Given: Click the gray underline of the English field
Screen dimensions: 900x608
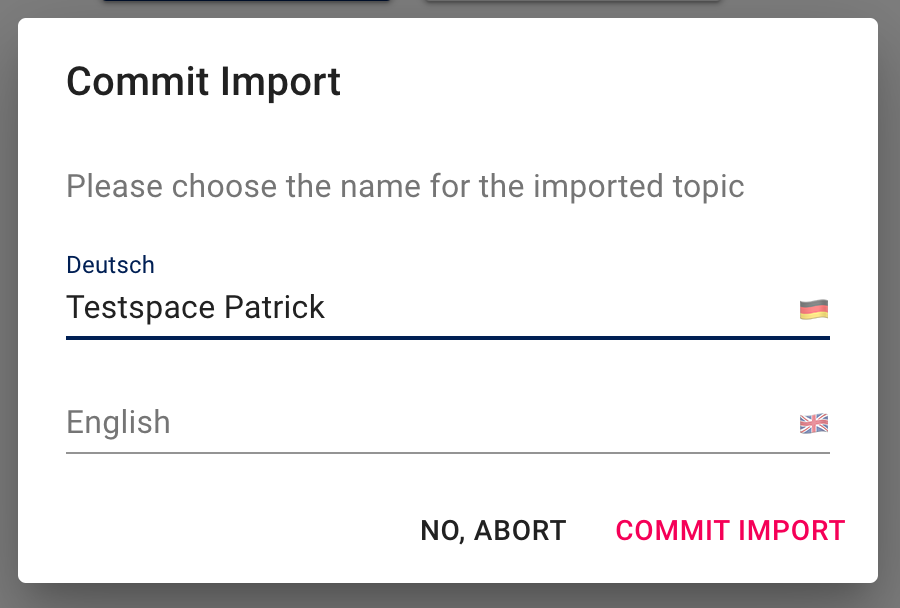Looking at the screenshot, I should point(448,453).
